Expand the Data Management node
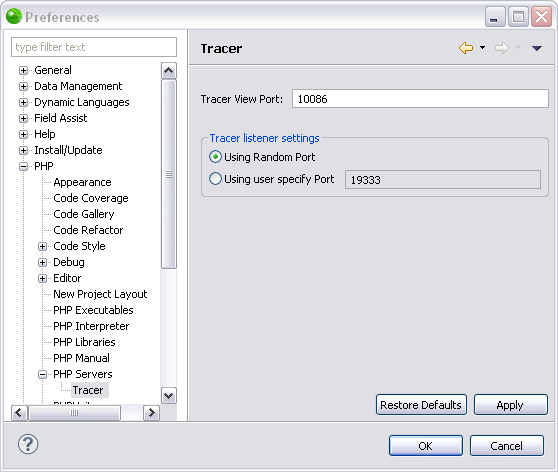The image size is (558, 472). 23,86
